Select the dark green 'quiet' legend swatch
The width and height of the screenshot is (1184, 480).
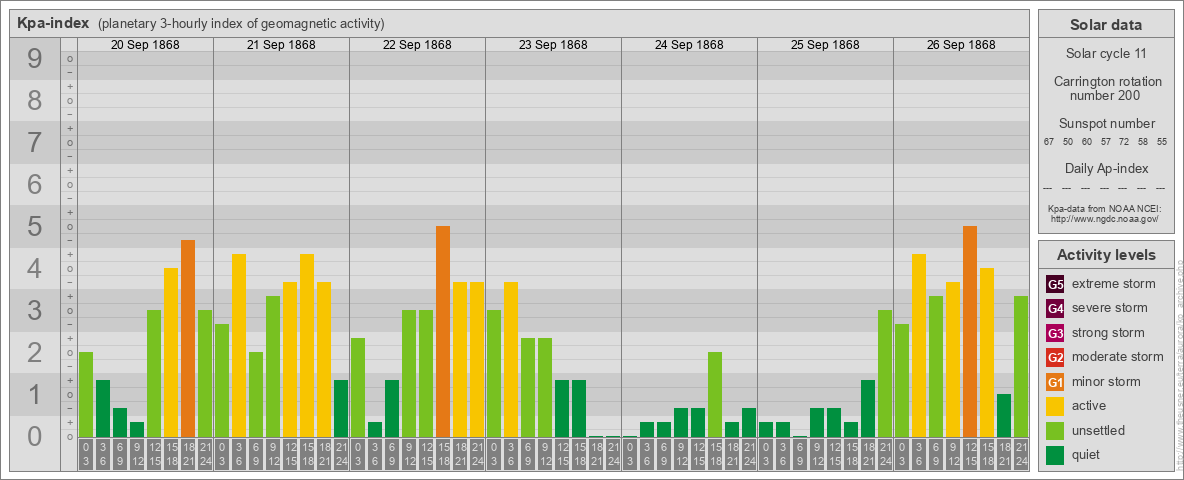pyautogui.click(x=1055, y=455)
